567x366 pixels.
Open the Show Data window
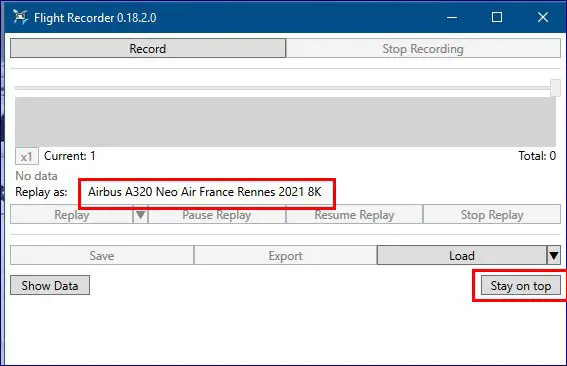click(50, 286)
